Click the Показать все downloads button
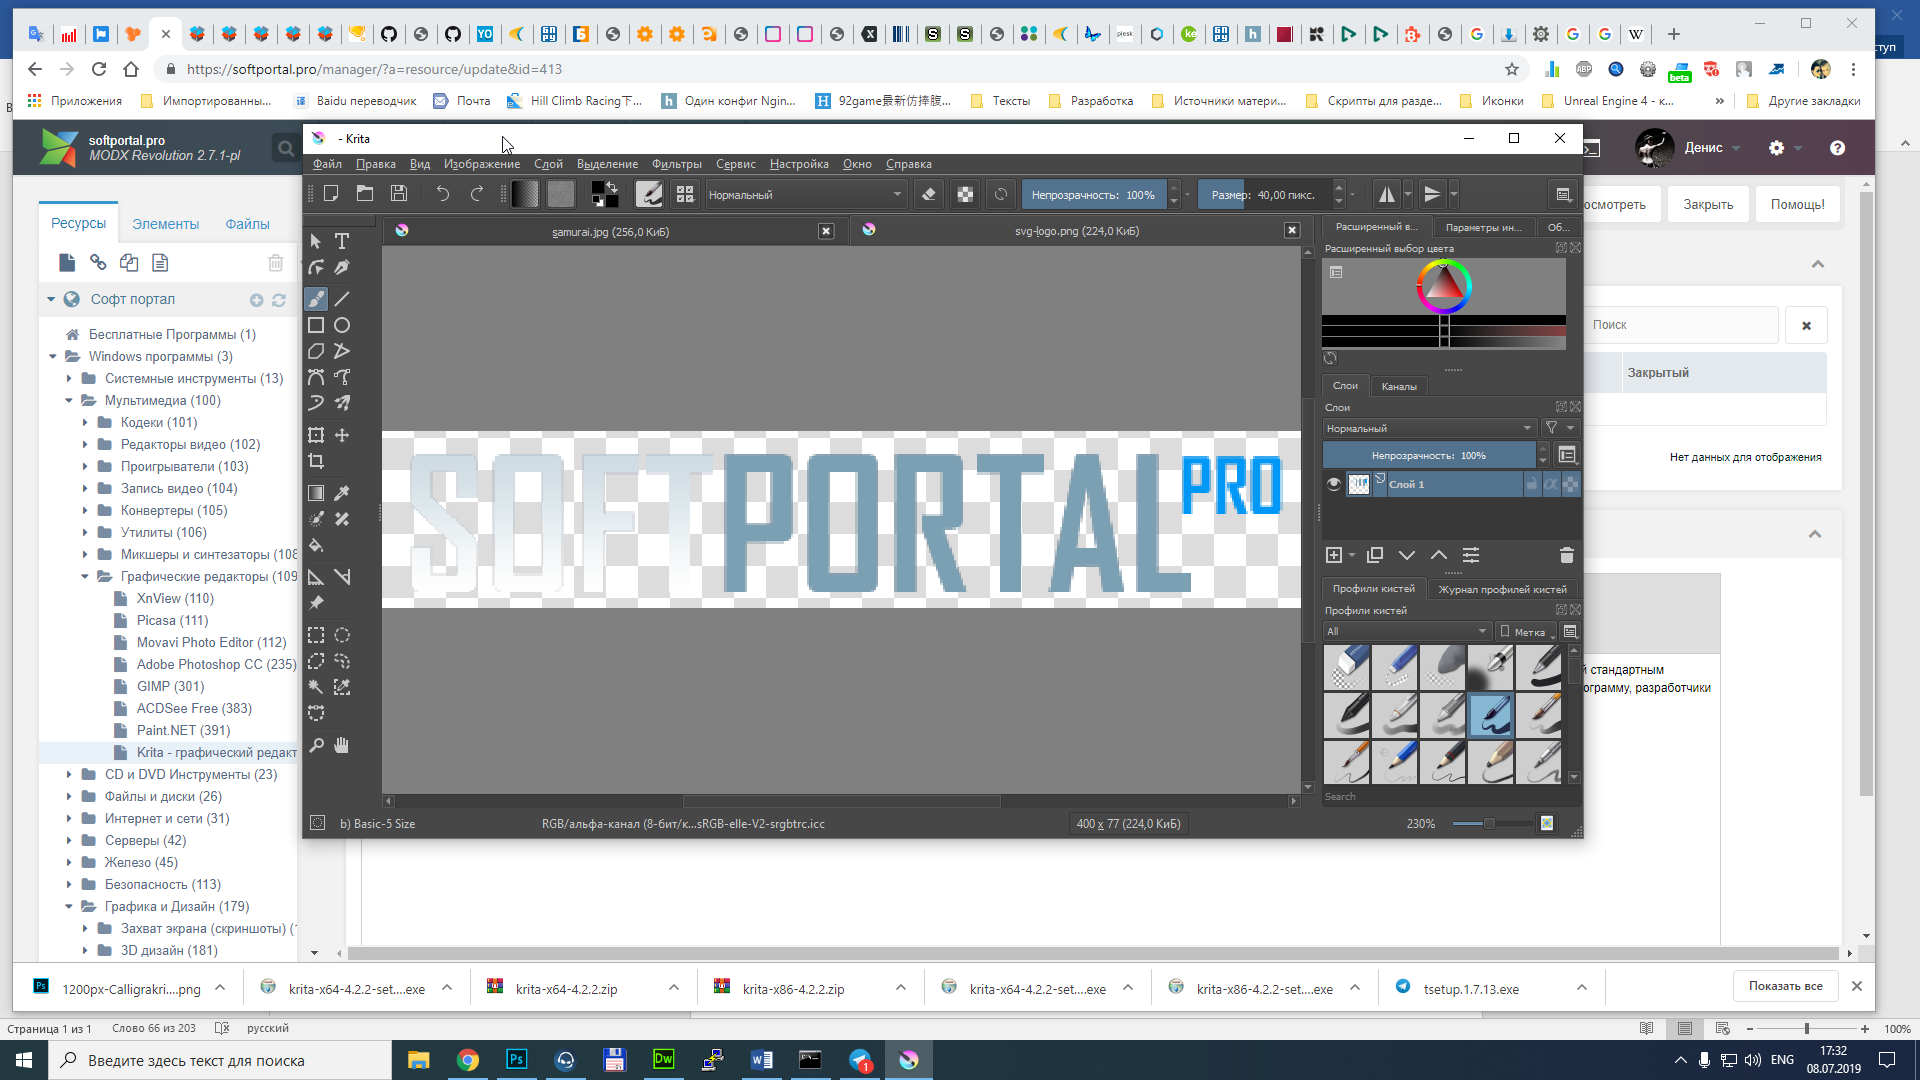This screenshot has height=1080, width=1920. point(1785,986)
